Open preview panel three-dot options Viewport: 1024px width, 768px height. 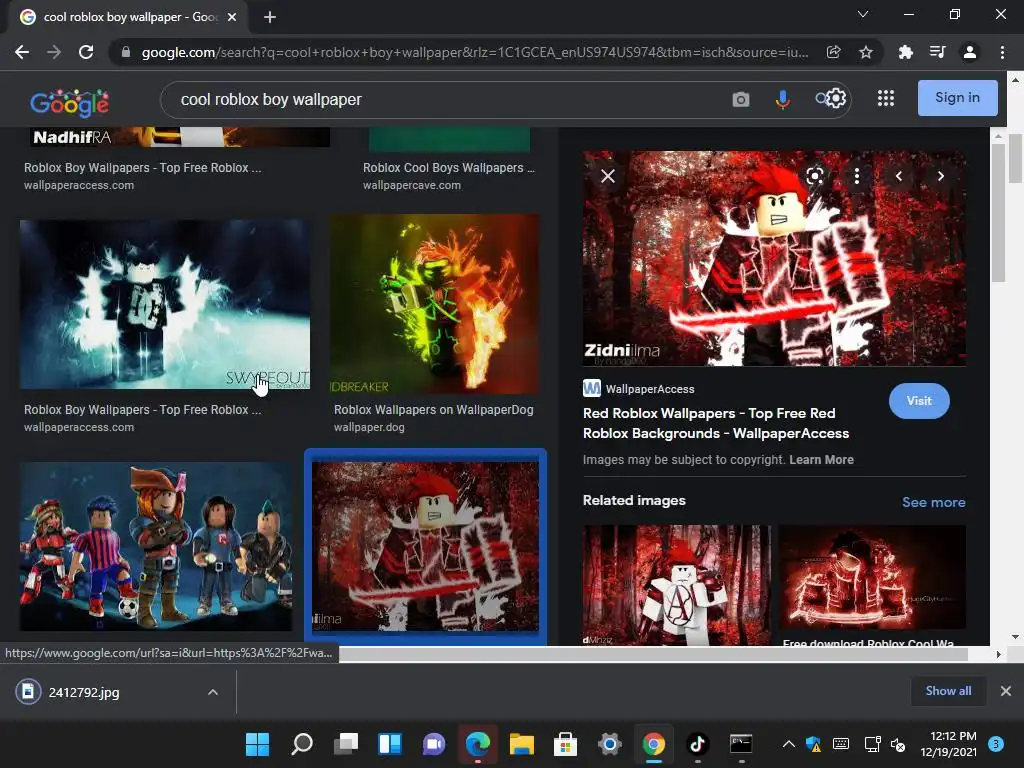(857, 176)
